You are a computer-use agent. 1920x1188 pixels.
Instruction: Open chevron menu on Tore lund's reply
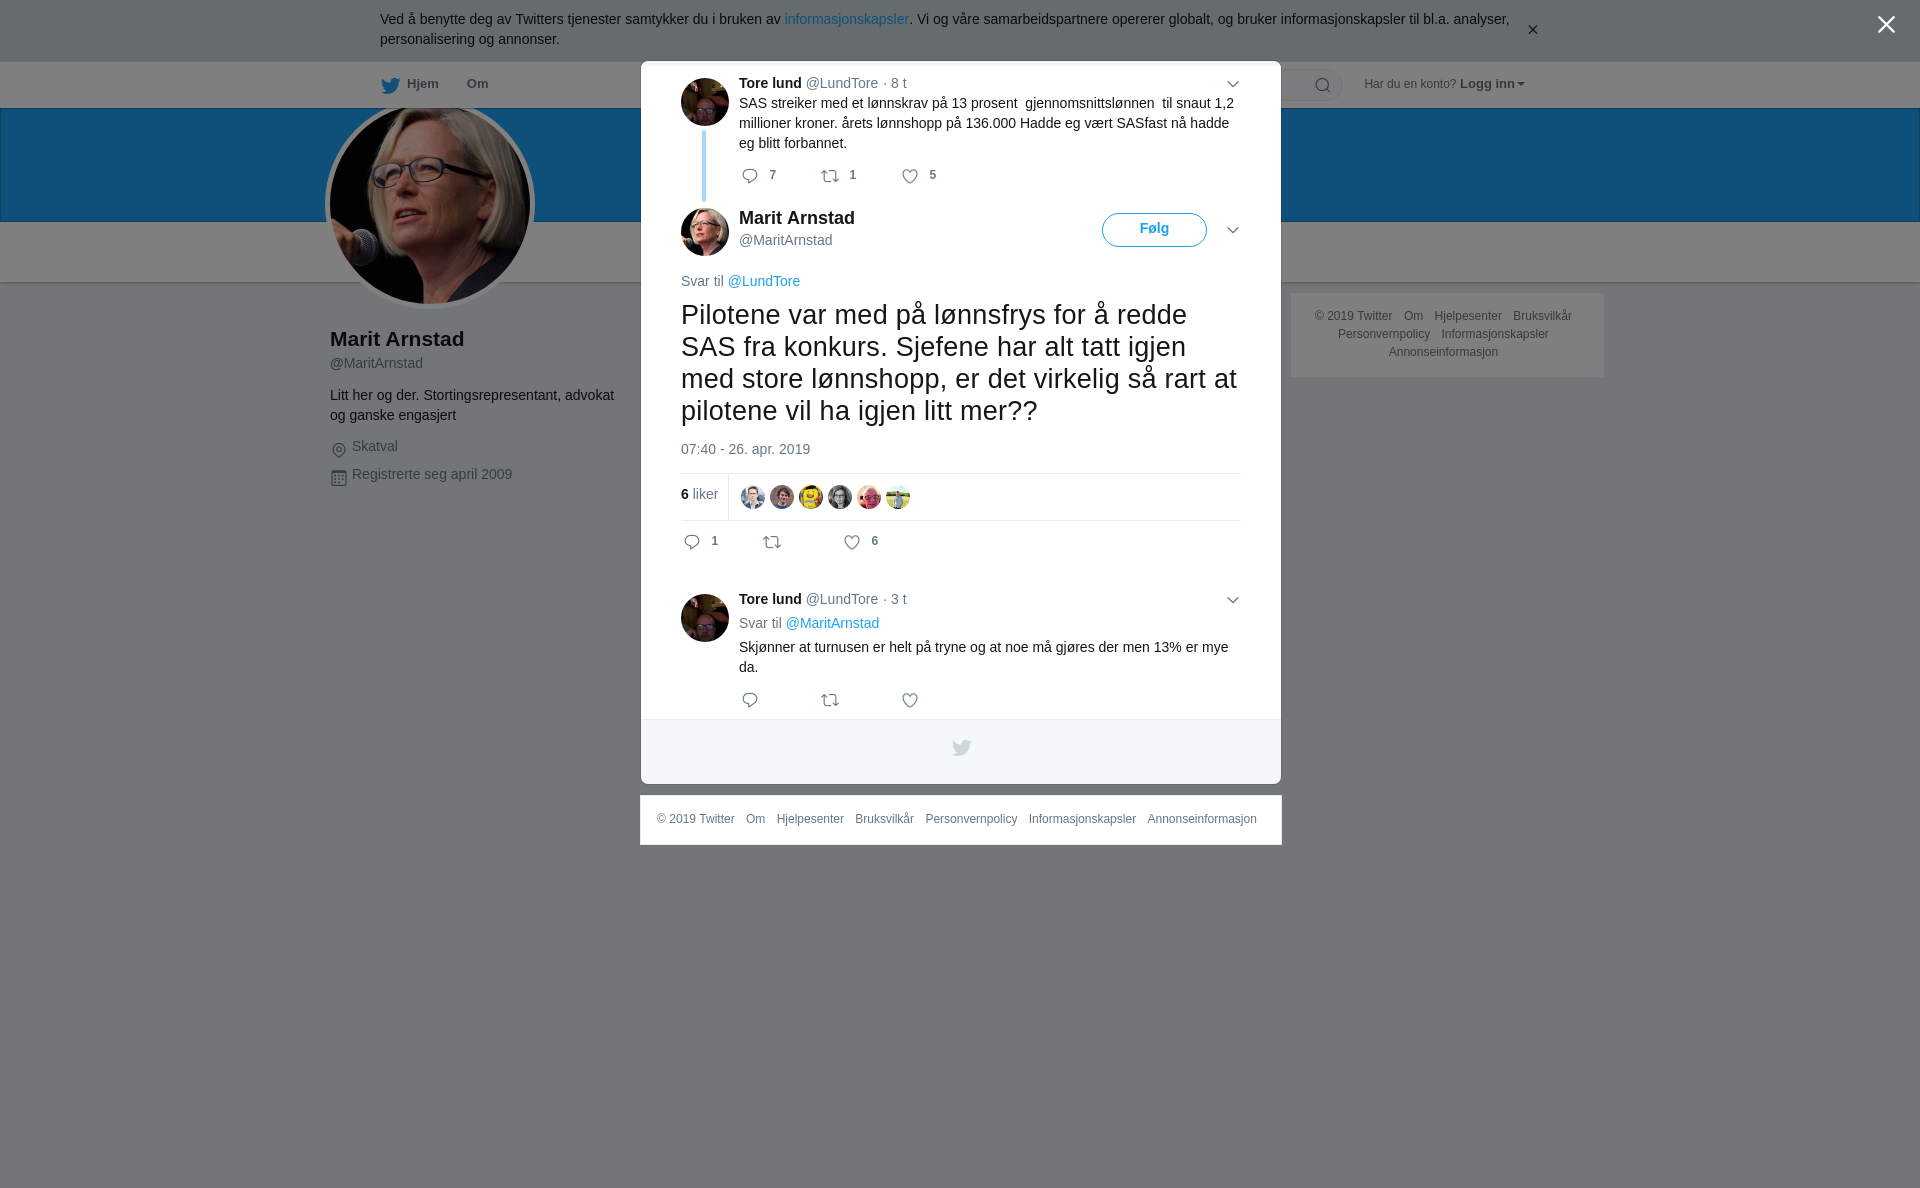pyautogui.click(x=1233, y=600)
